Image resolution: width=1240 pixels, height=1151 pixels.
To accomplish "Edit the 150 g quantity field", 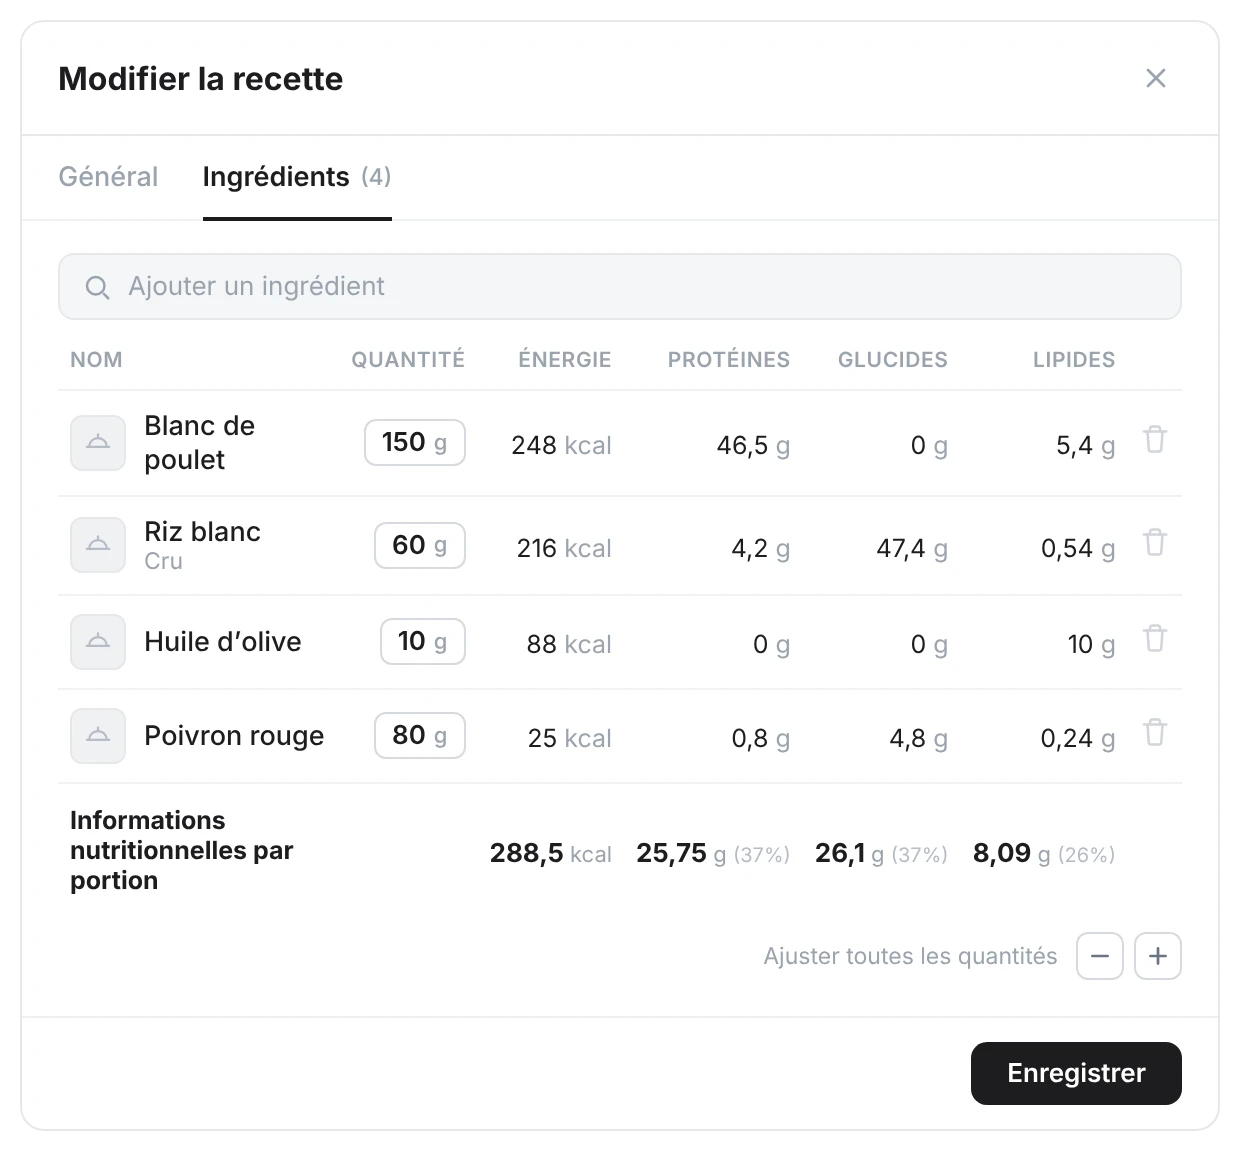I will (x=415, y=443).
